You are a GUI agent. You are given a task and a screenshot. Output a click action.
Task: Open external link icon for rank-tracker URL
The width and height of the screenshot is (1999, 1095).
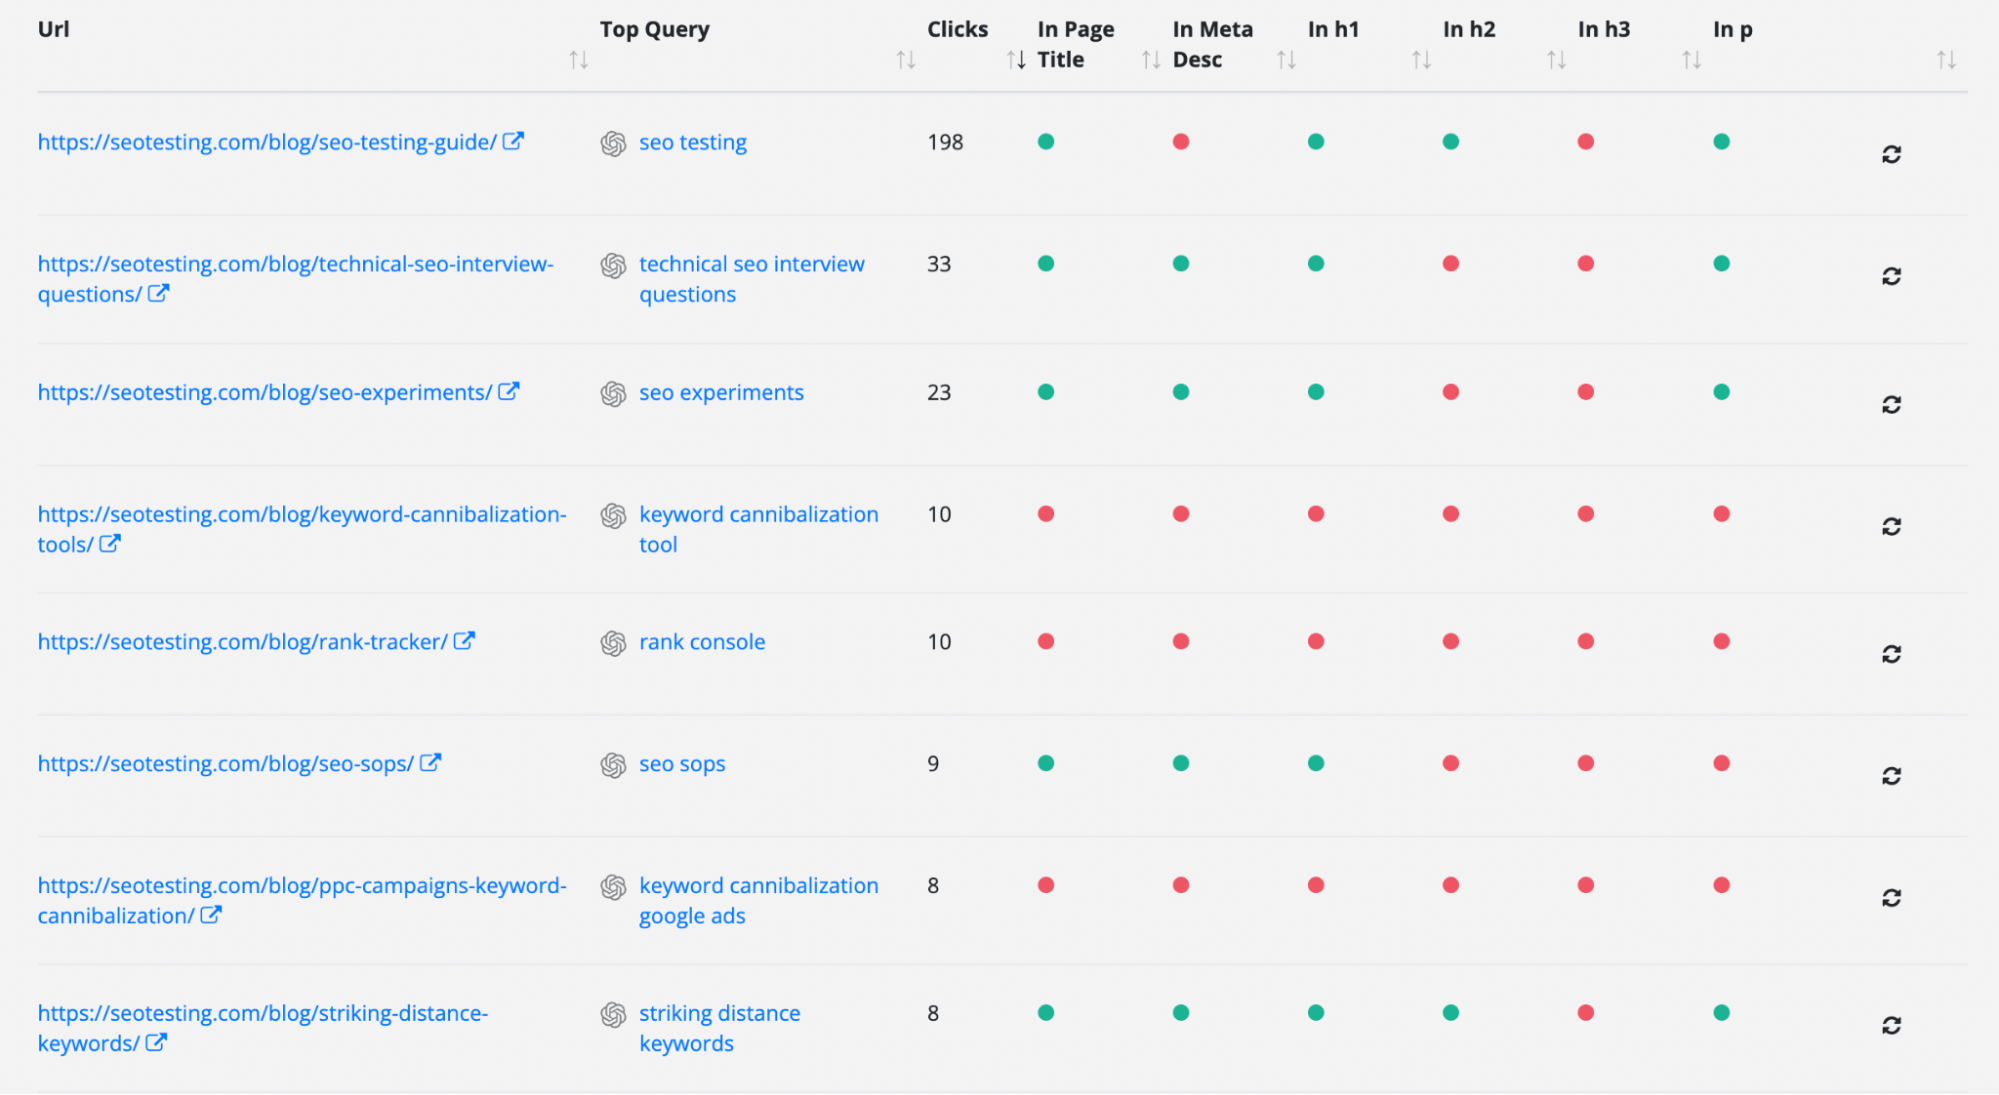[464, 640]
